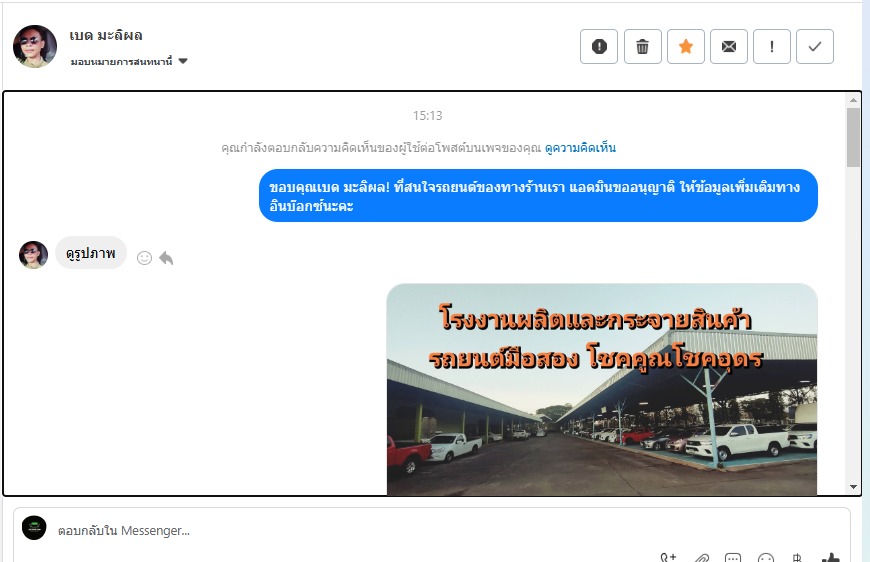This screenshot has height=562, width=870.
Task: Select the blue thank-you reply message bubble
Action: [538, 196]
